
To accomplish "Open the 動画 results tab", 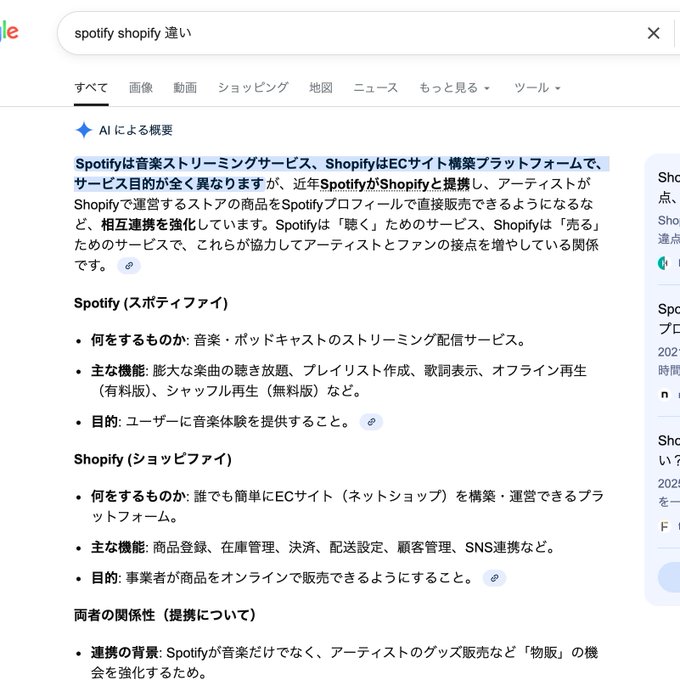I will click(x=185, y=88).
